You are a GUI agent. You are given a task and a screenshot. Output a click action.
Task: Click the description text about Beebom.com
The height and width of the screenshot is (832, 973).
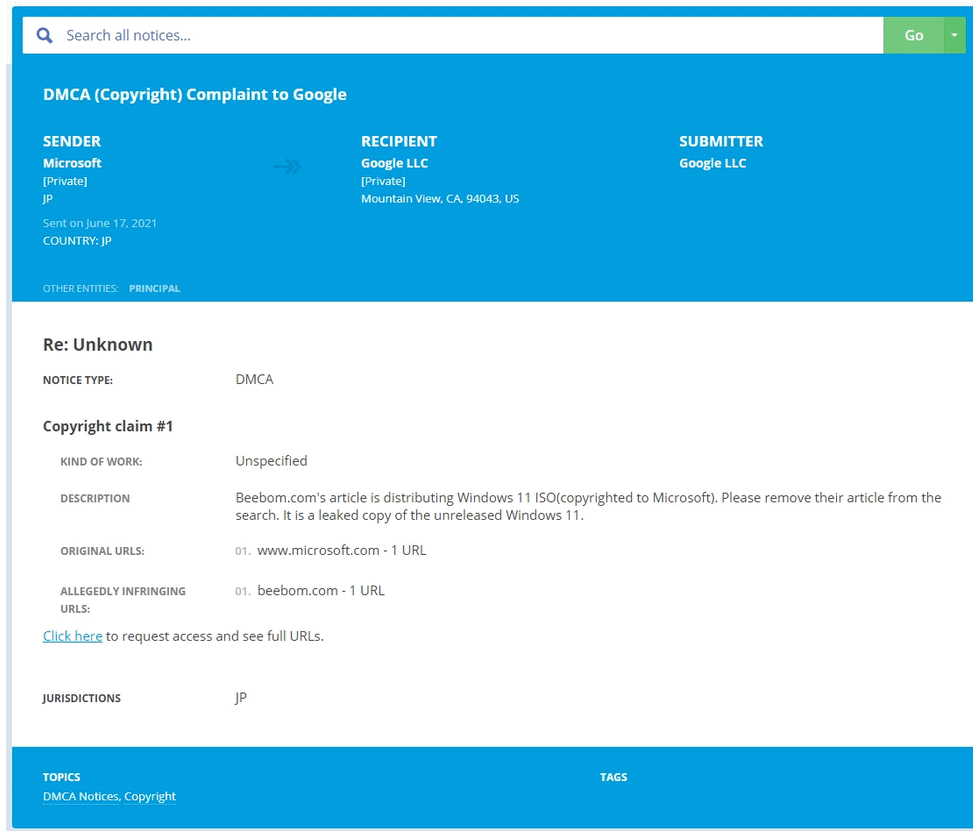point(588,506)
